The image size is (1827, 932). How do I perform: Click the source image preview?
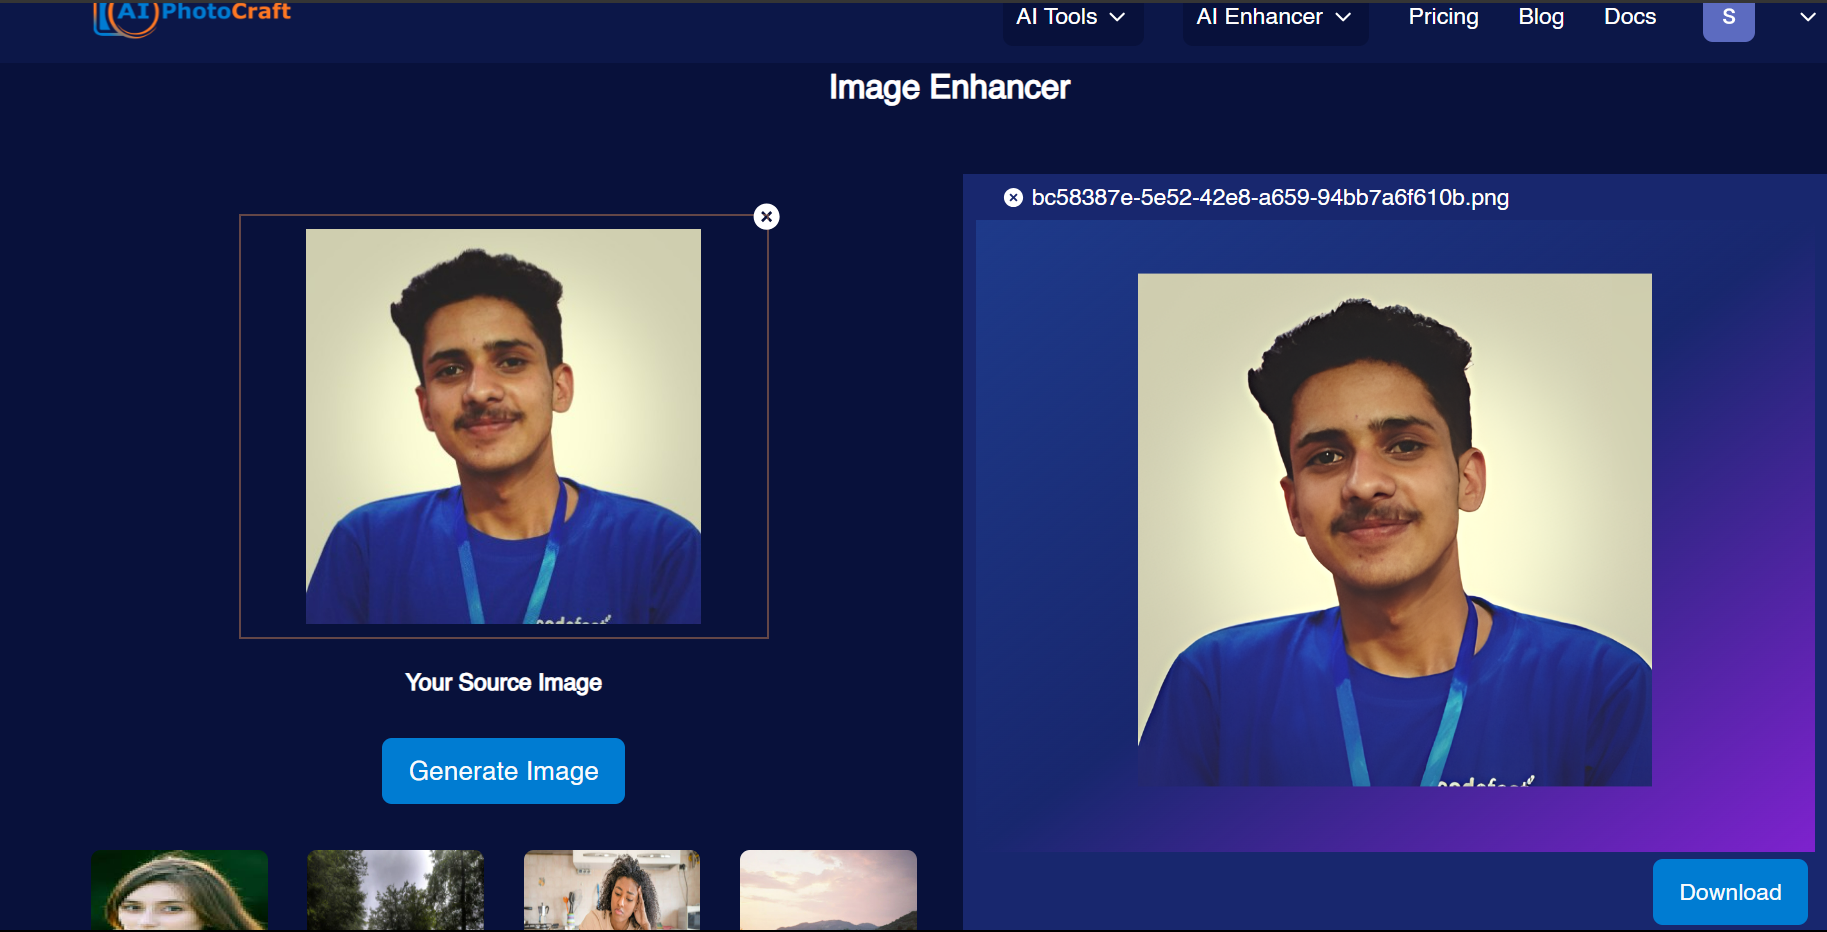pyautogui.click(x=503, y=426)
